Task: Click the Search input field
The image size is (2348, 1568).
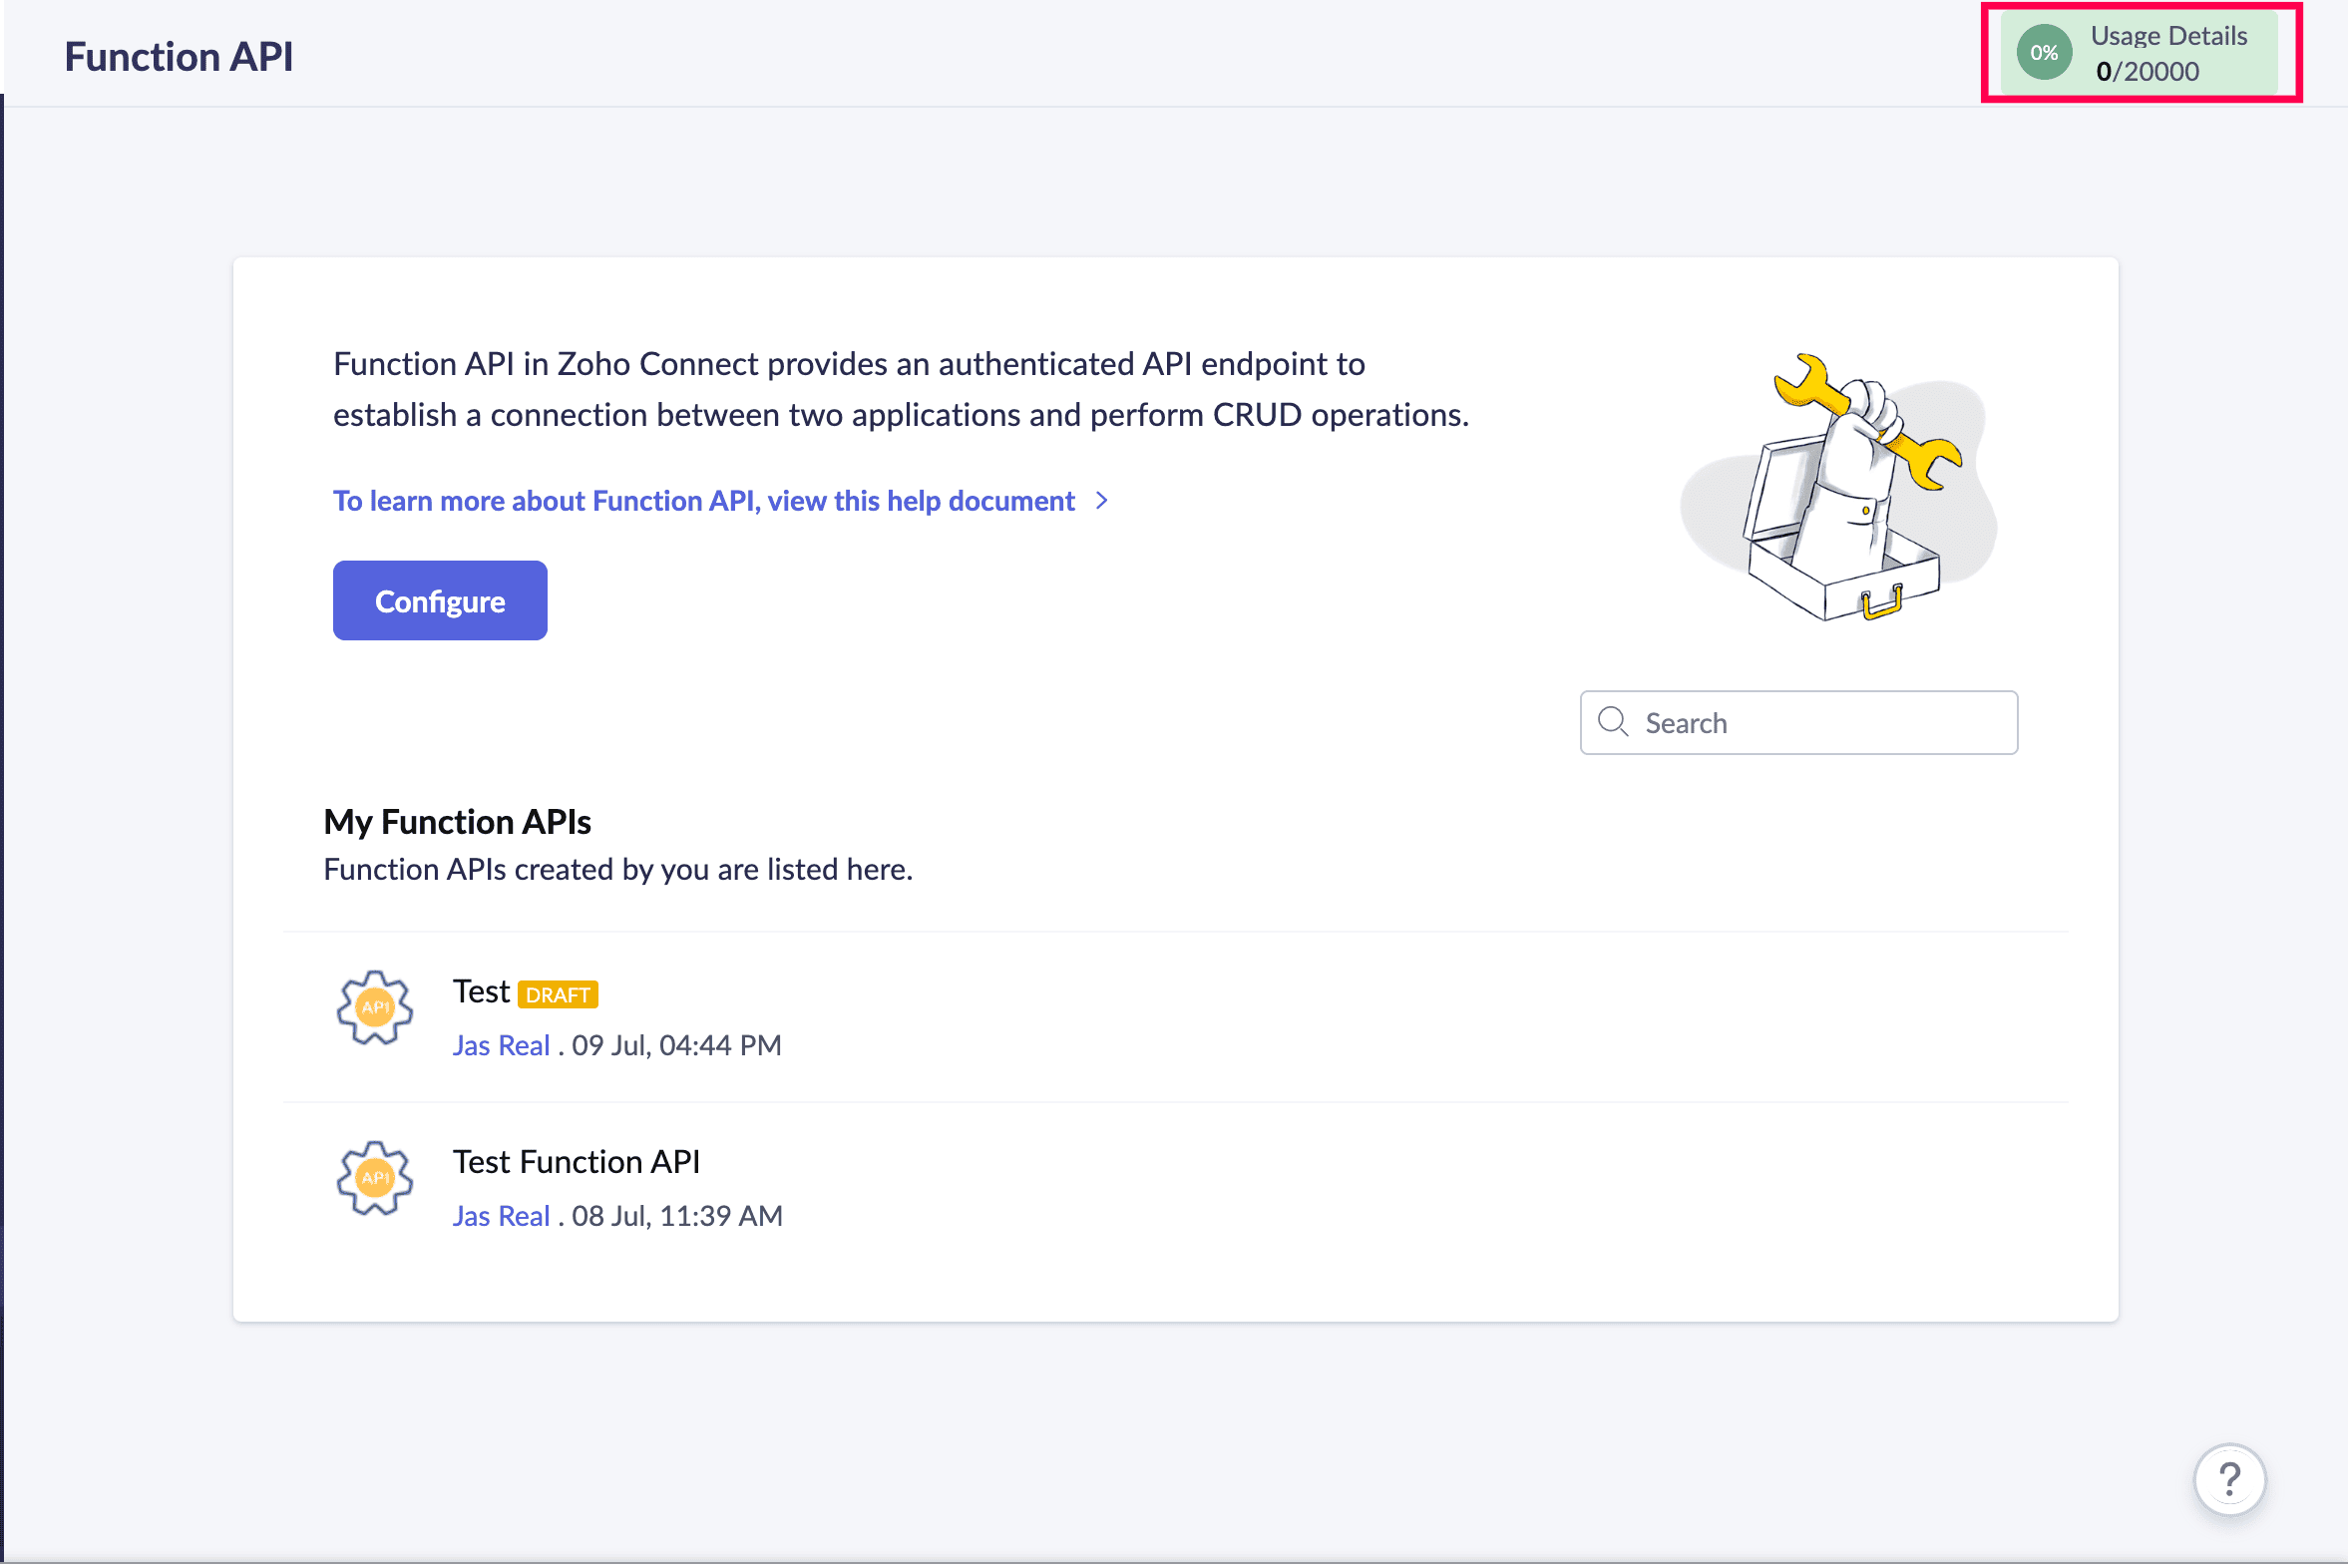Action: tap(1798, 722)
